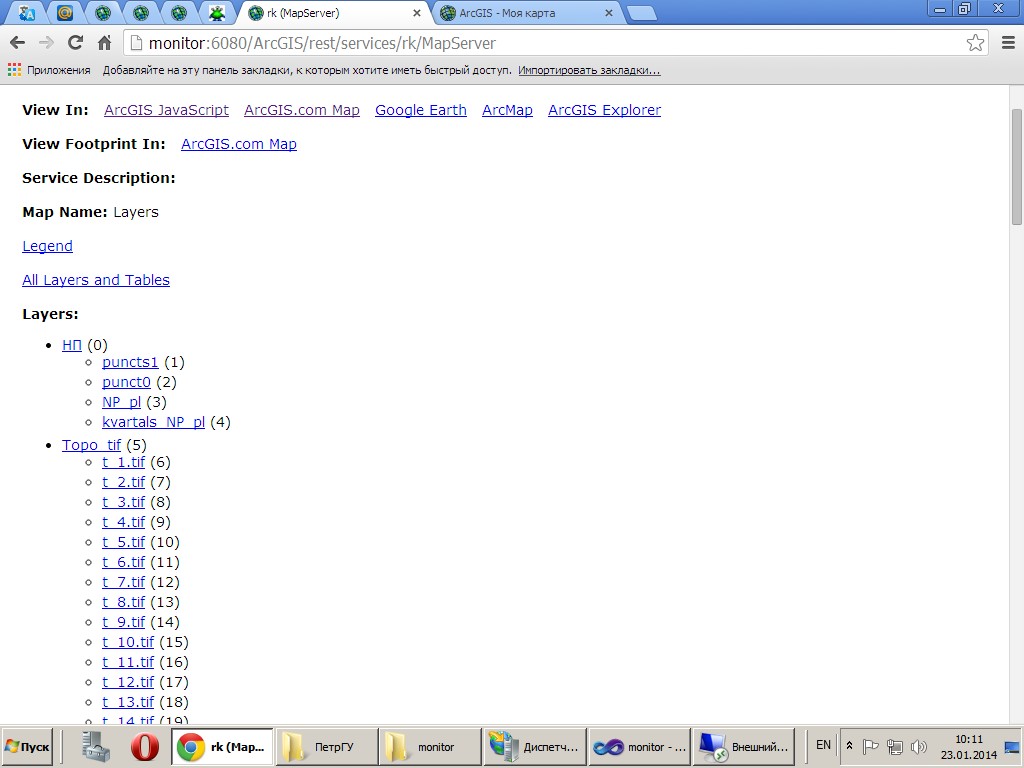Viewport: 1024px width, 768px height.
Task: Open the t_2.tif layer link
Action: 123,482
